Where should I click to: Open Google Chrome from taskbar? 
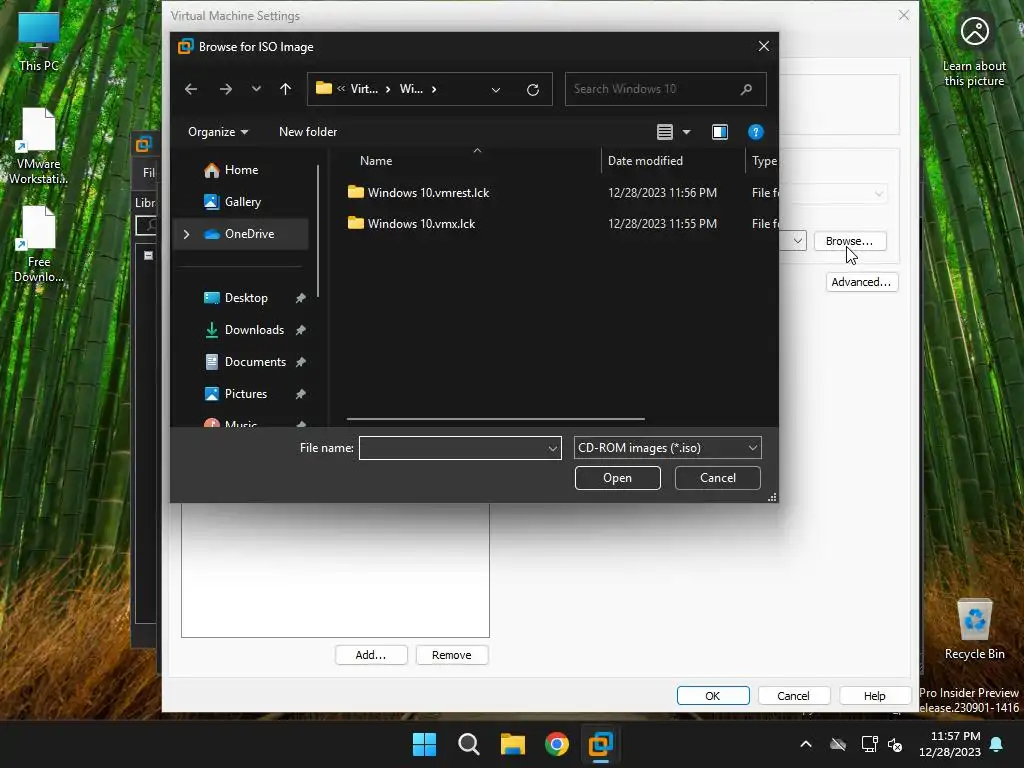[x=557, y=744]
